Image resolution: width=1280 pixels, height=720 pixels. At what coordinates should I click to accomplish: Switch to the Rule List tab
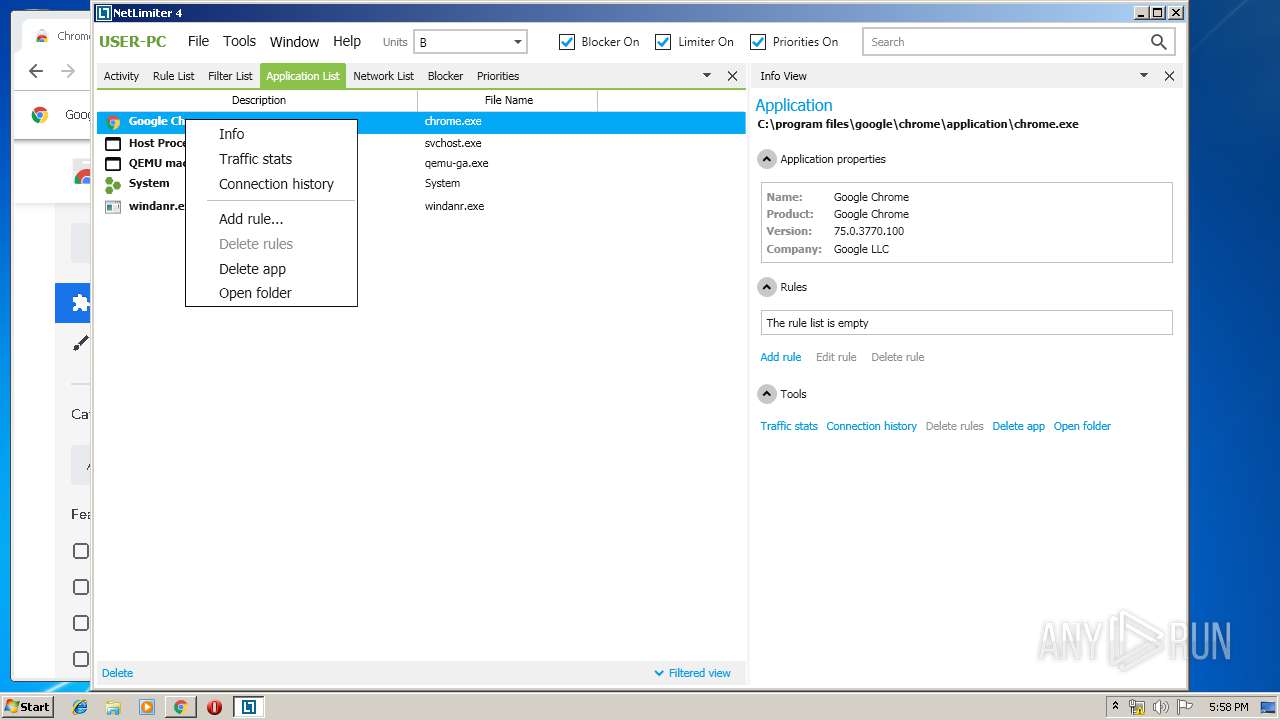174,76
